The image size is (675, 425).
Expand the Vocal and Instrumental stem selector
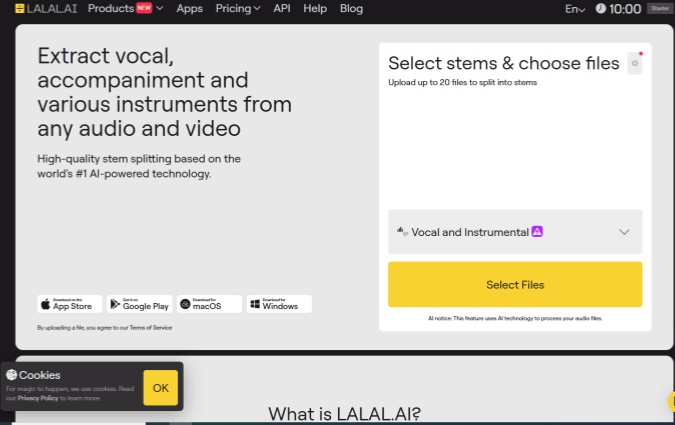coord(515,232)
